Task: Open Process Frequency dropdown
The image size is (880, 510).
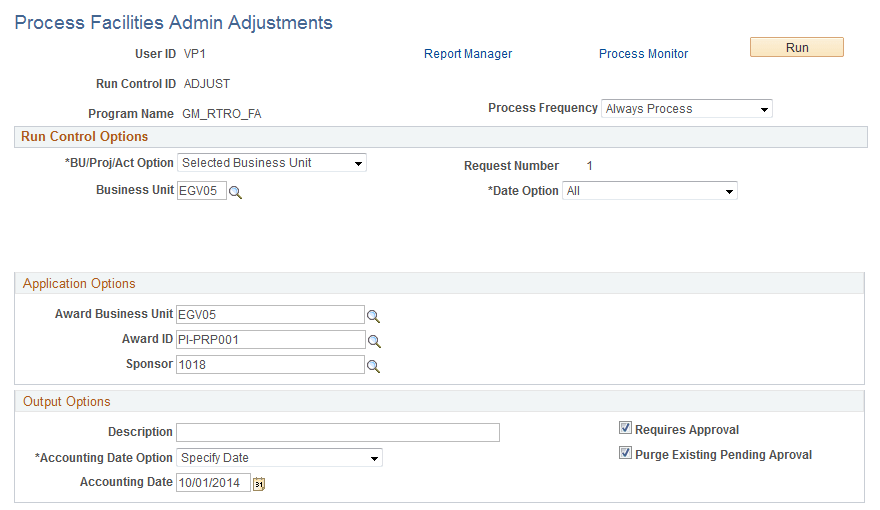Action: tap(687, 109)
